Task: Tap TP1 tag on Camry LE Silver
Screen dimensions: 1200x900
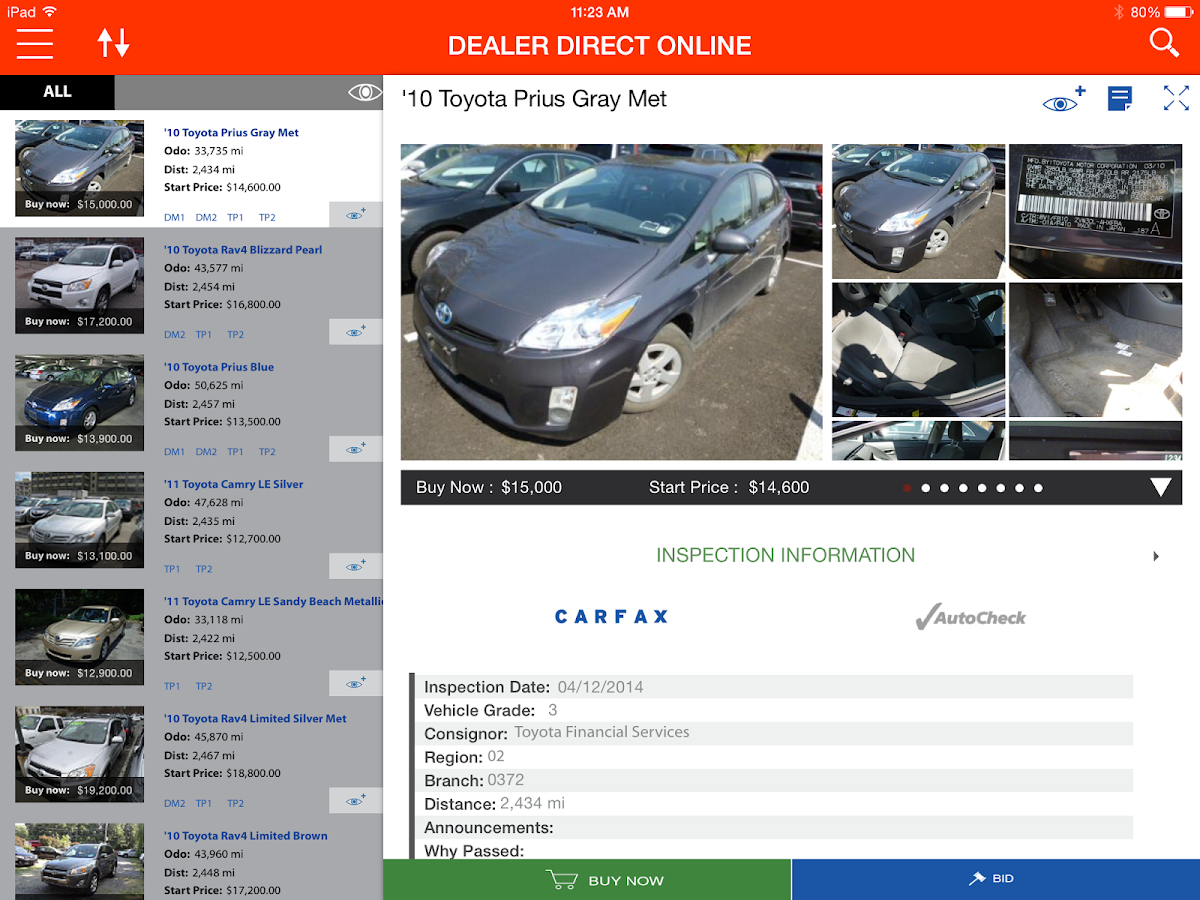Action: [x=172, y=569]
